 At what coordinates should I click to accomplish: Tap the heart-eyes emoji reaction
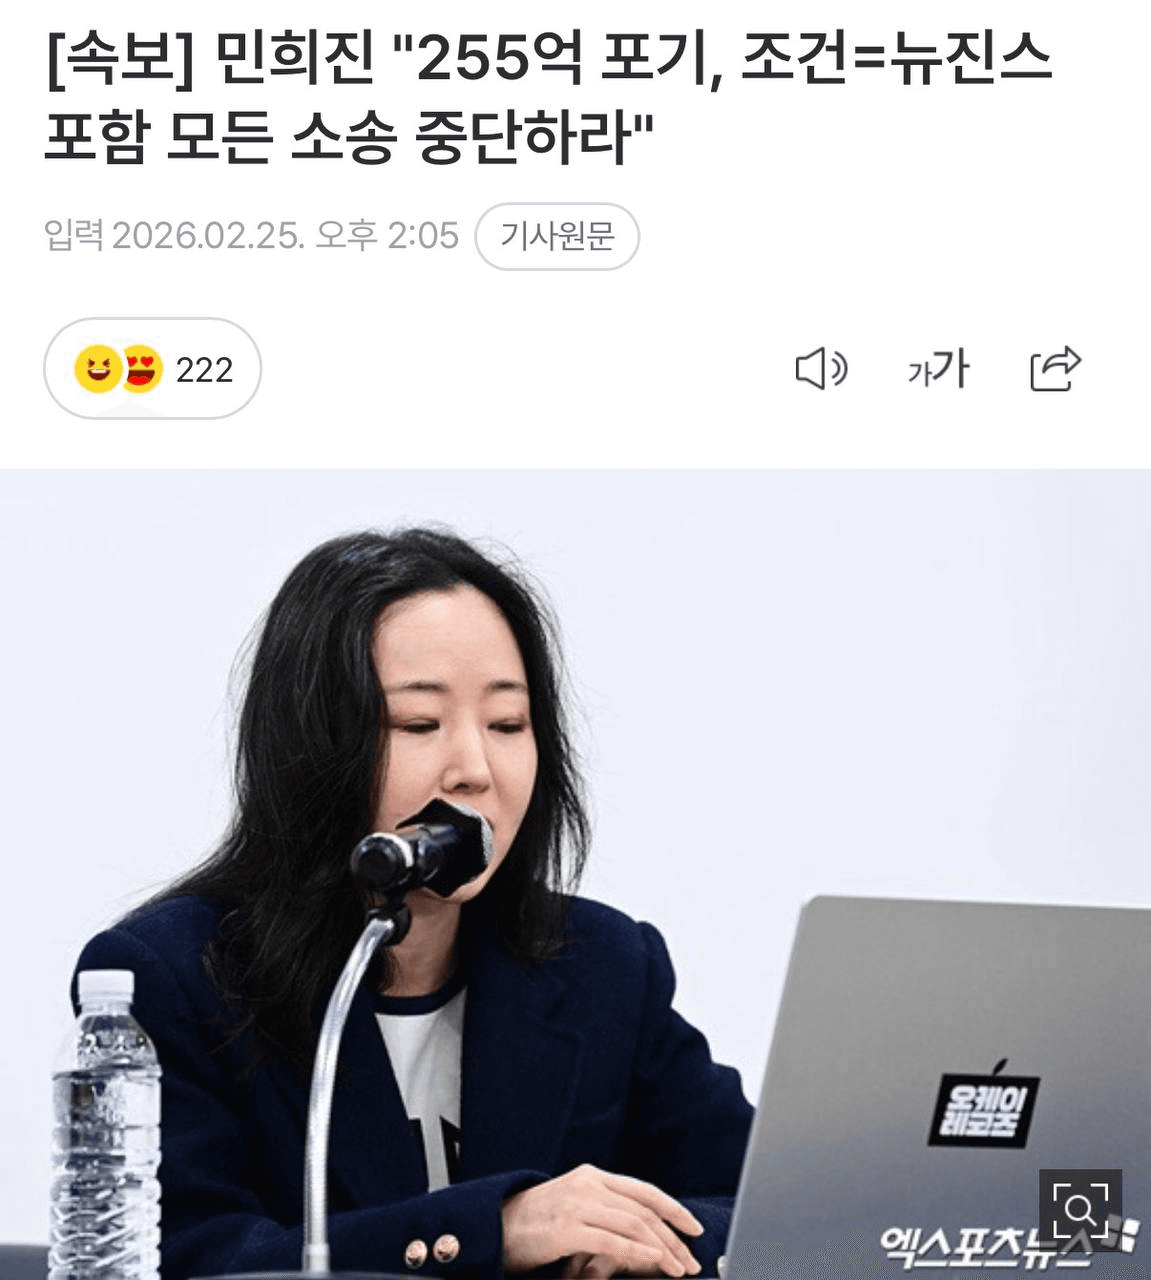pyautogui.click(x=141, y=369)
